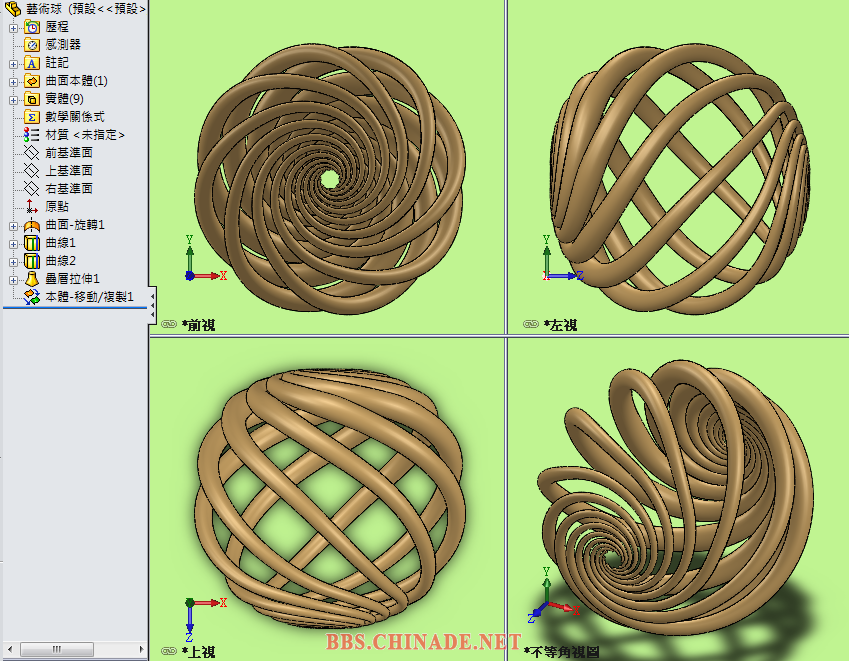Screen dimensions: 849x661
Task: Select the 上基準面 label
Action: (69, 171)
